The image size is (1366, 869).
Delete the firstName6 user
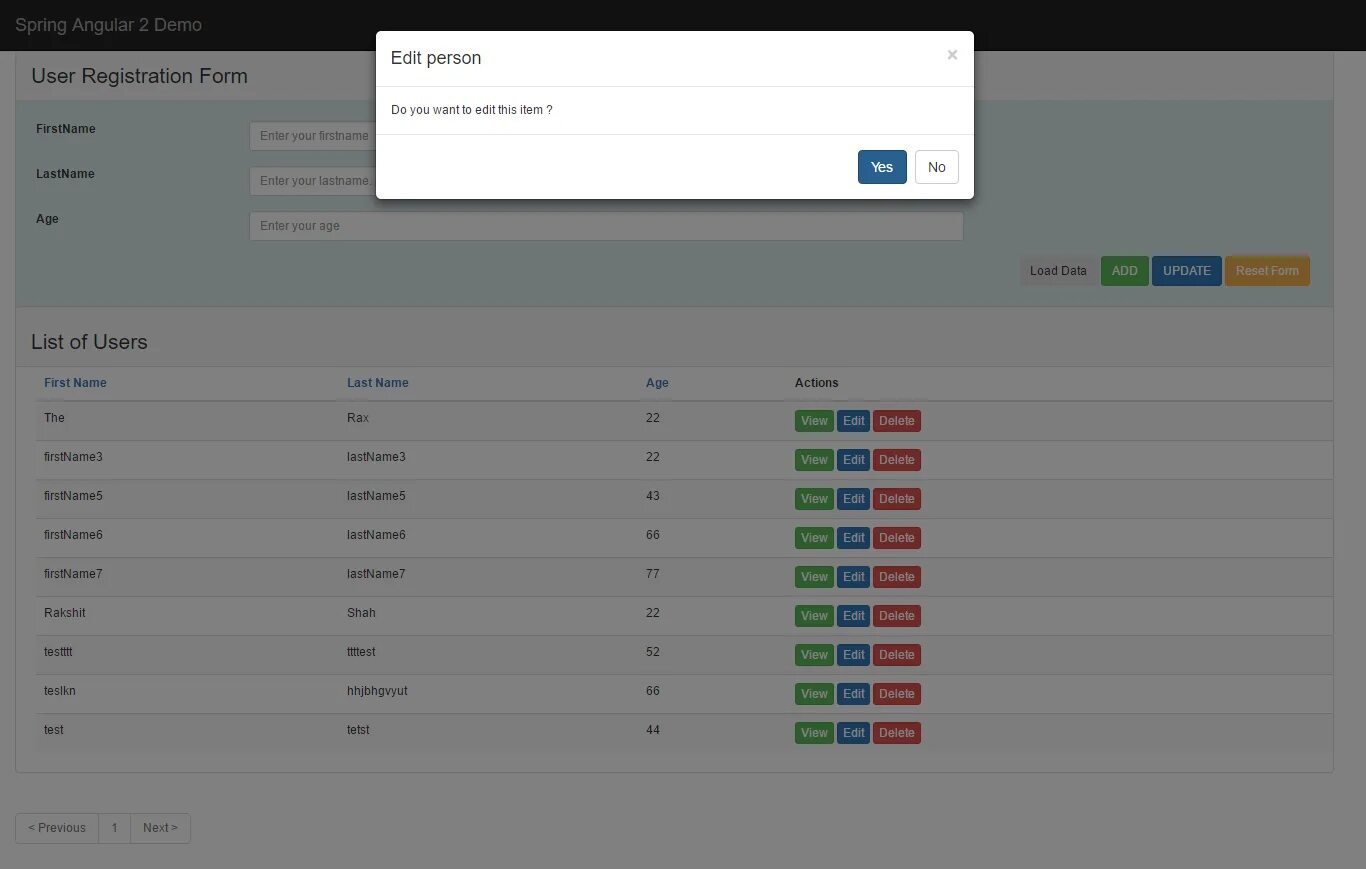[897, 538]
